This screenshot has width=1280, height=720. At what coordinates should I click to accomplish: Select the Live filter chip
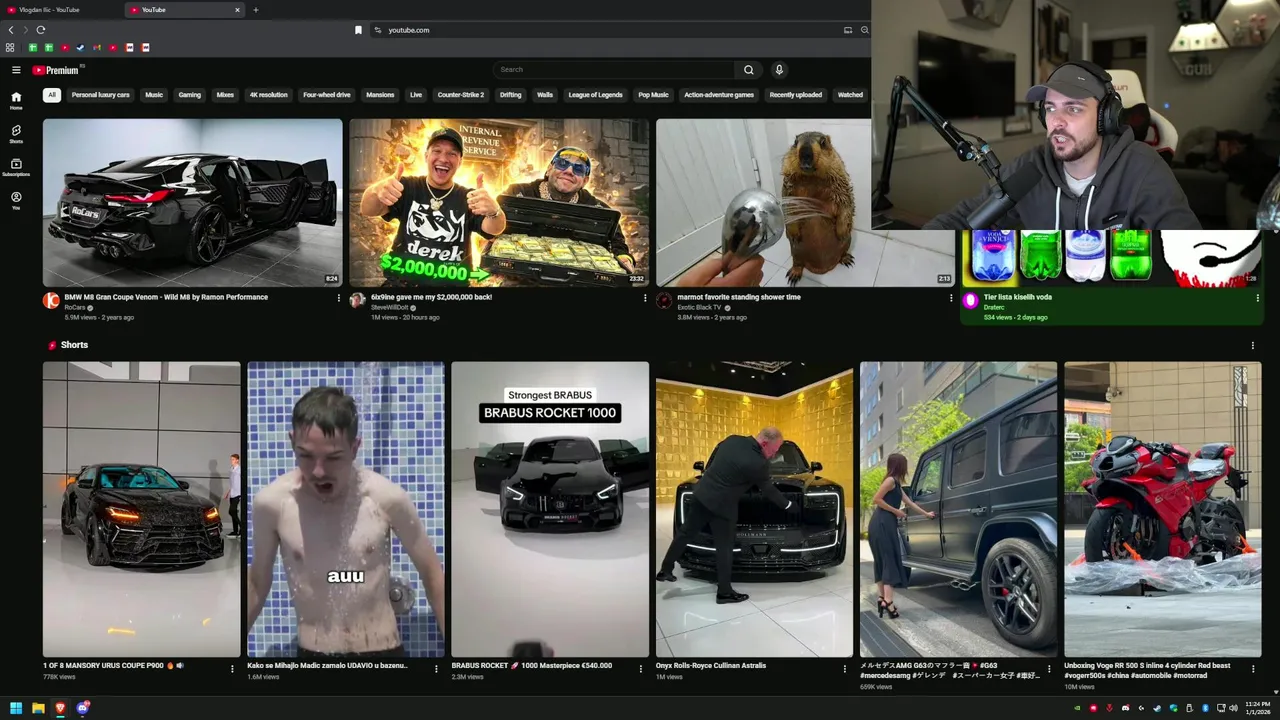(x=416, y=95)
